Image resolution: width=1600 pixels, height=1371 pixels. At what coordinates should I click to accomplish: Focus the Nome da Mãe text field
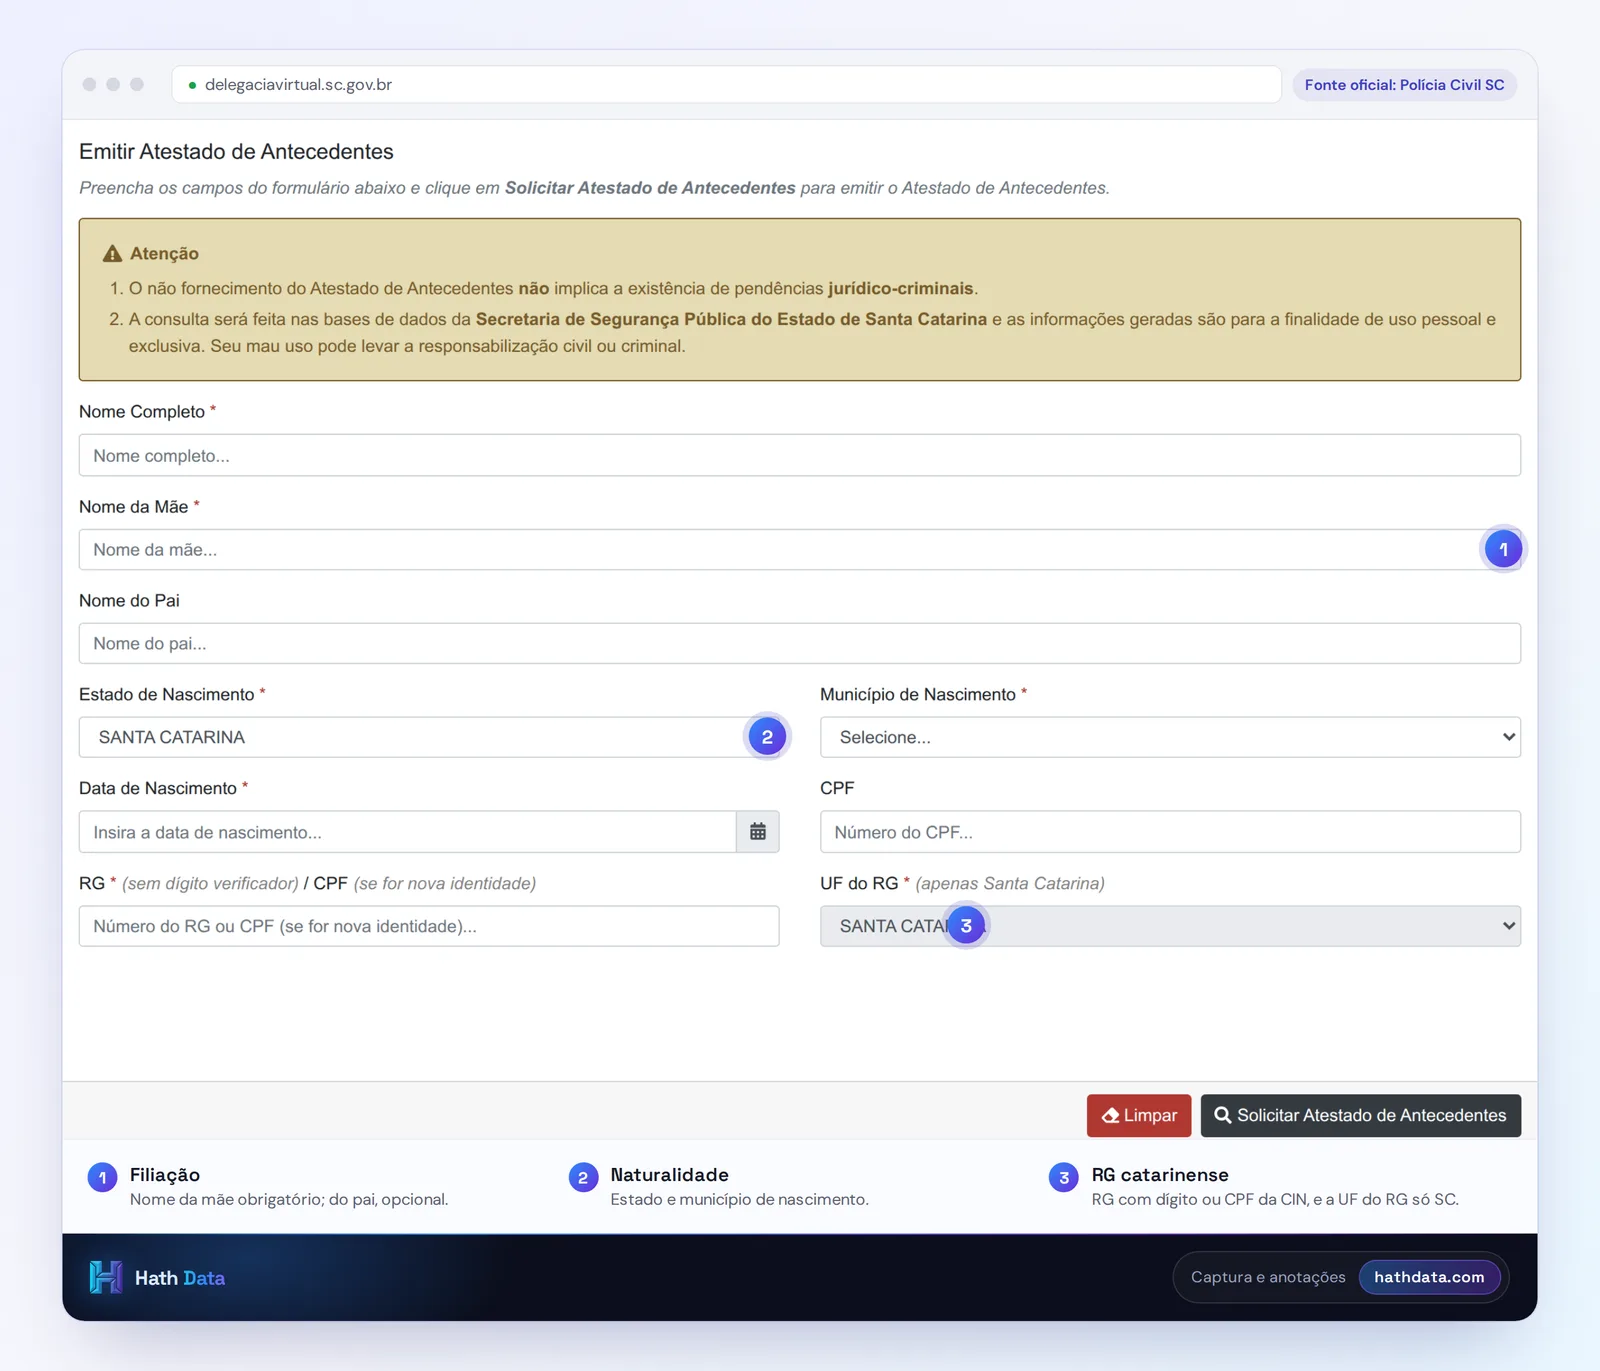pyautogui.click(x=800, y=550)
